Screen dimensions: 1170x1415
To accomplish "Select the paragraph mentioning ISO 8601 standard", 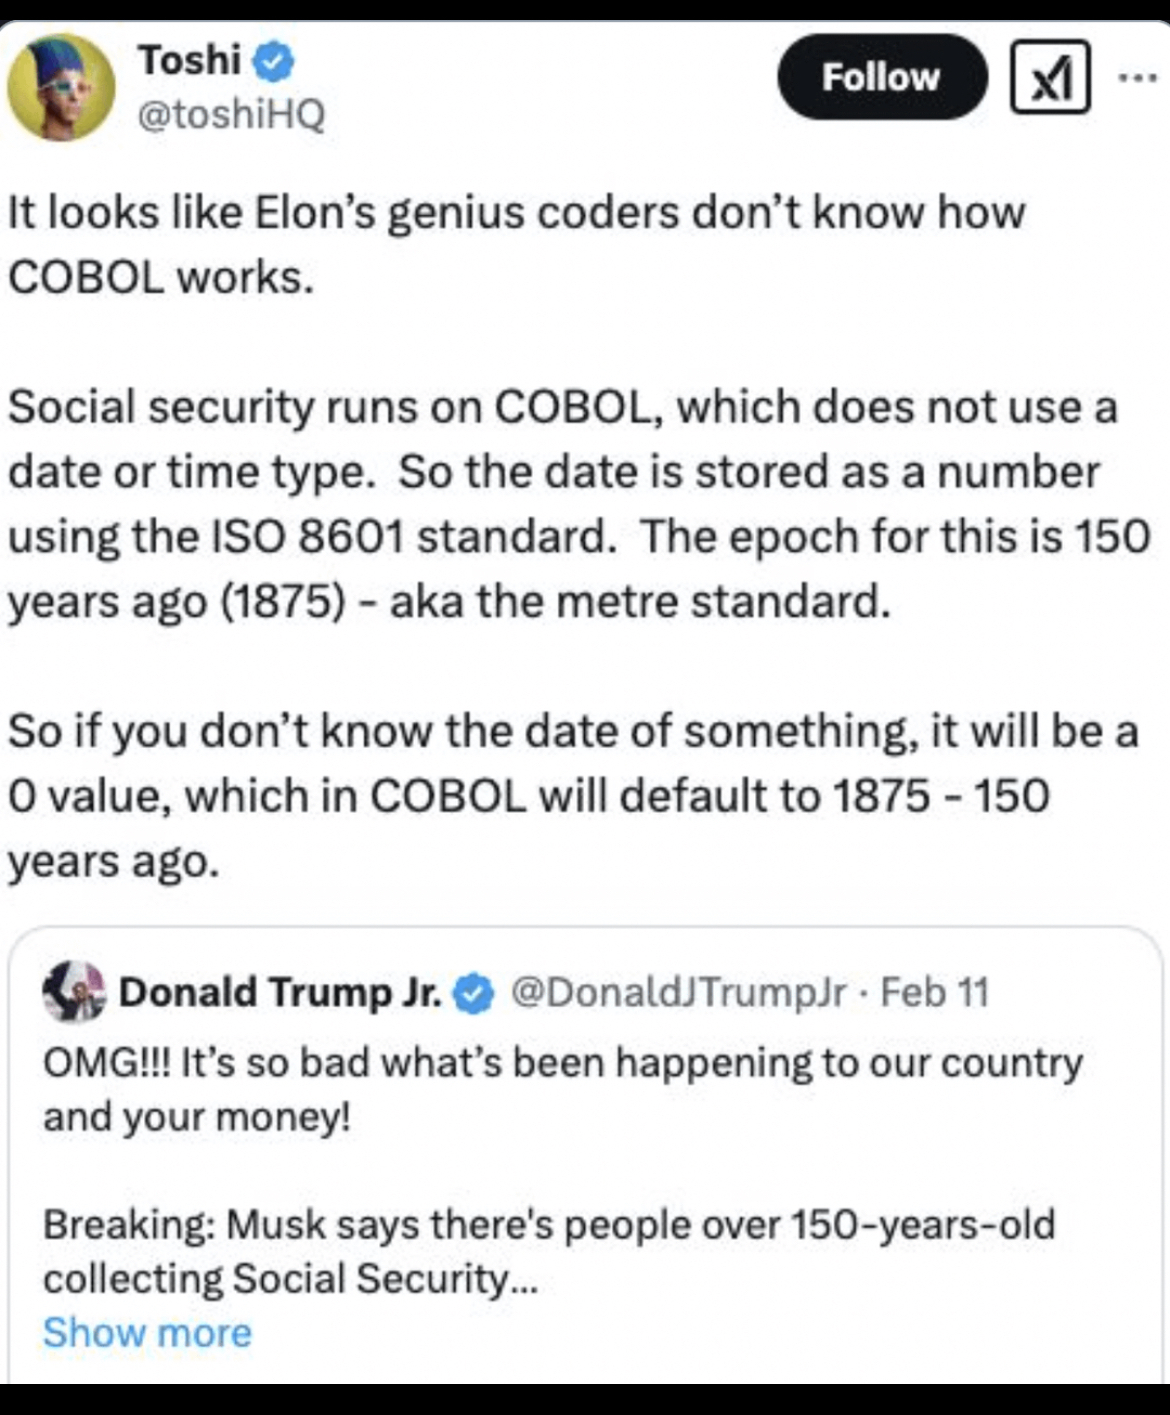I will (579, 504).
